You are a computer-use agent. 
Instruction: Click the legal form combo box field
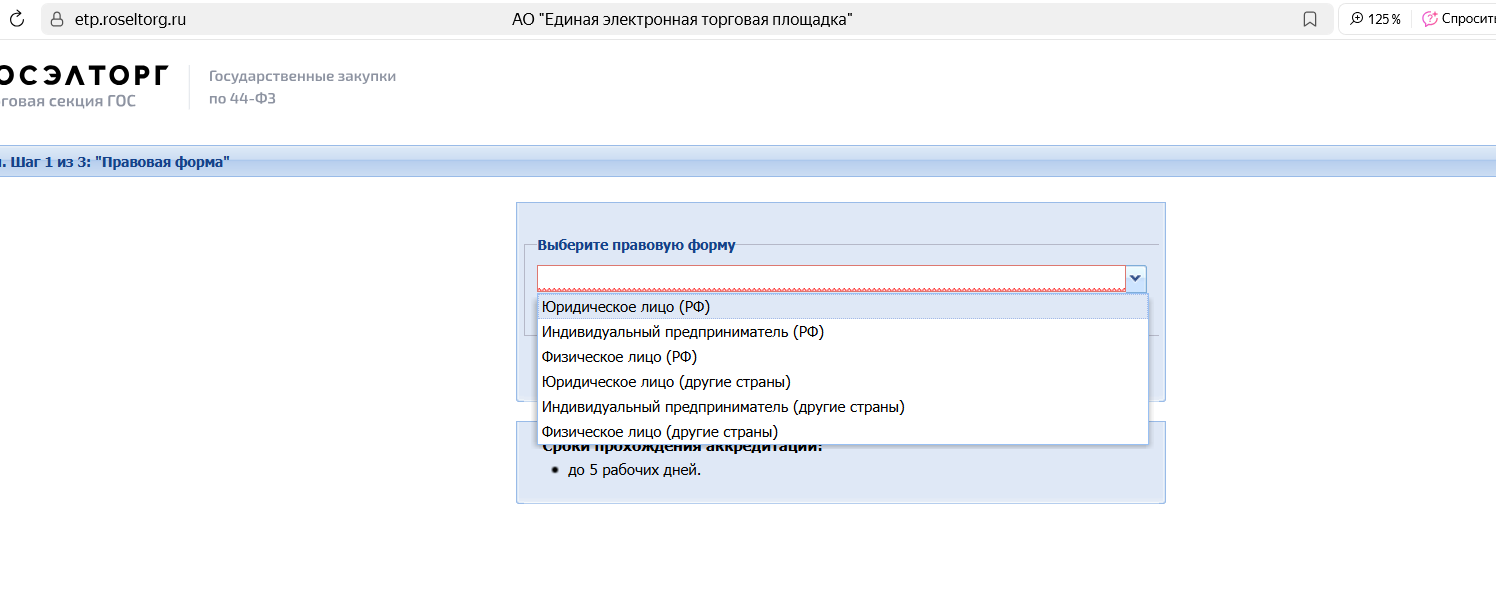click(x=830, y=278)
